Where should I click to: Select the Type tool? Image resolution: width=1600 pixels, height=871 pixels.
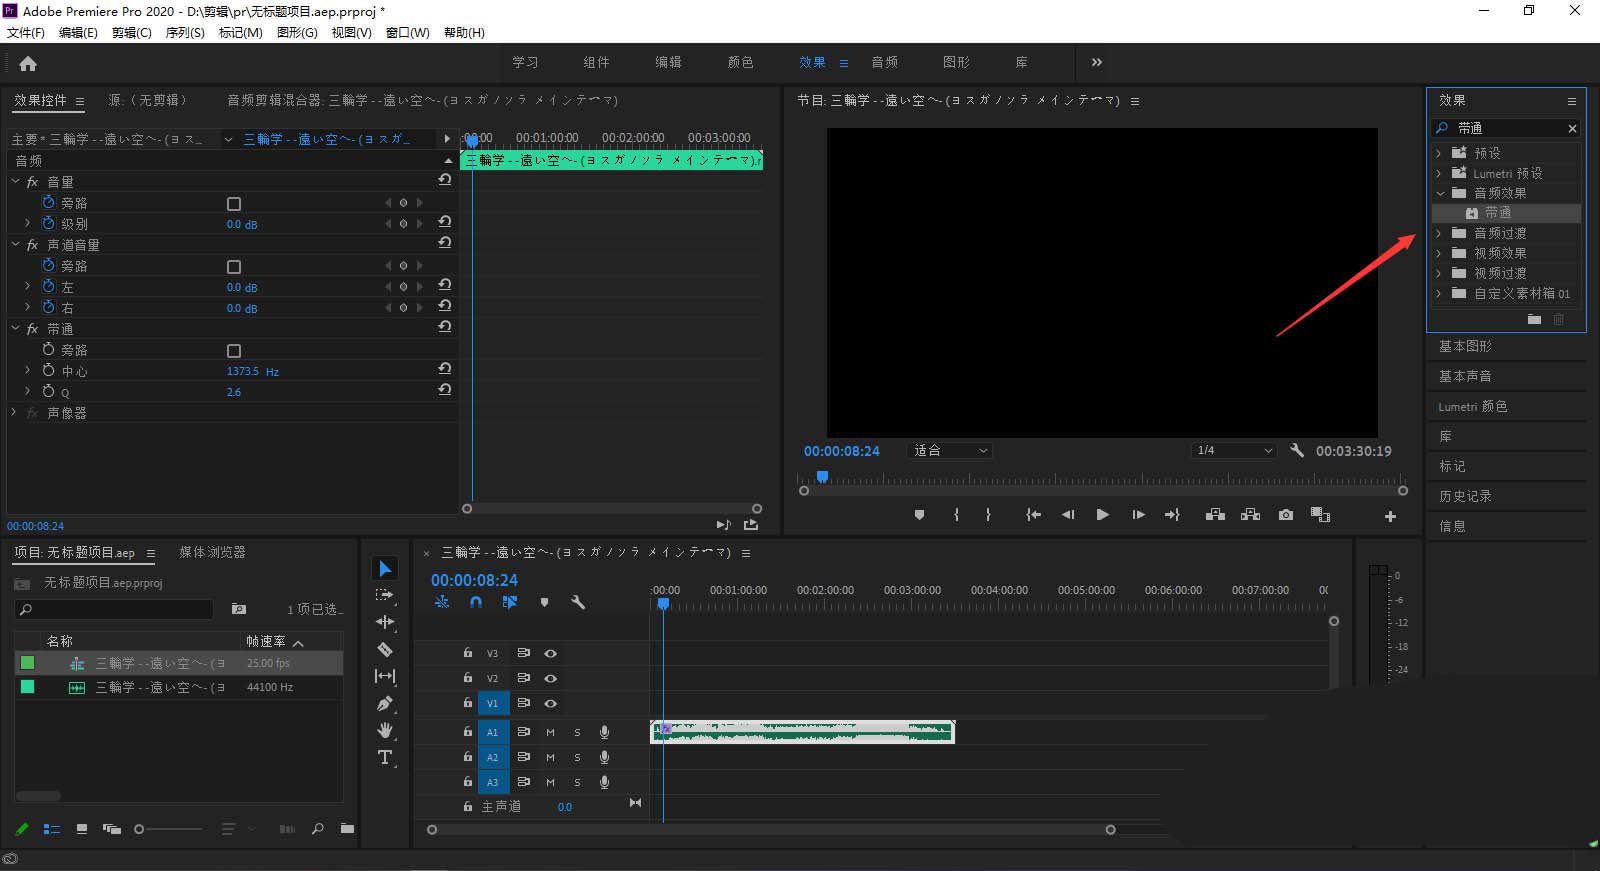pyautogui.click(x=385, y=757)
